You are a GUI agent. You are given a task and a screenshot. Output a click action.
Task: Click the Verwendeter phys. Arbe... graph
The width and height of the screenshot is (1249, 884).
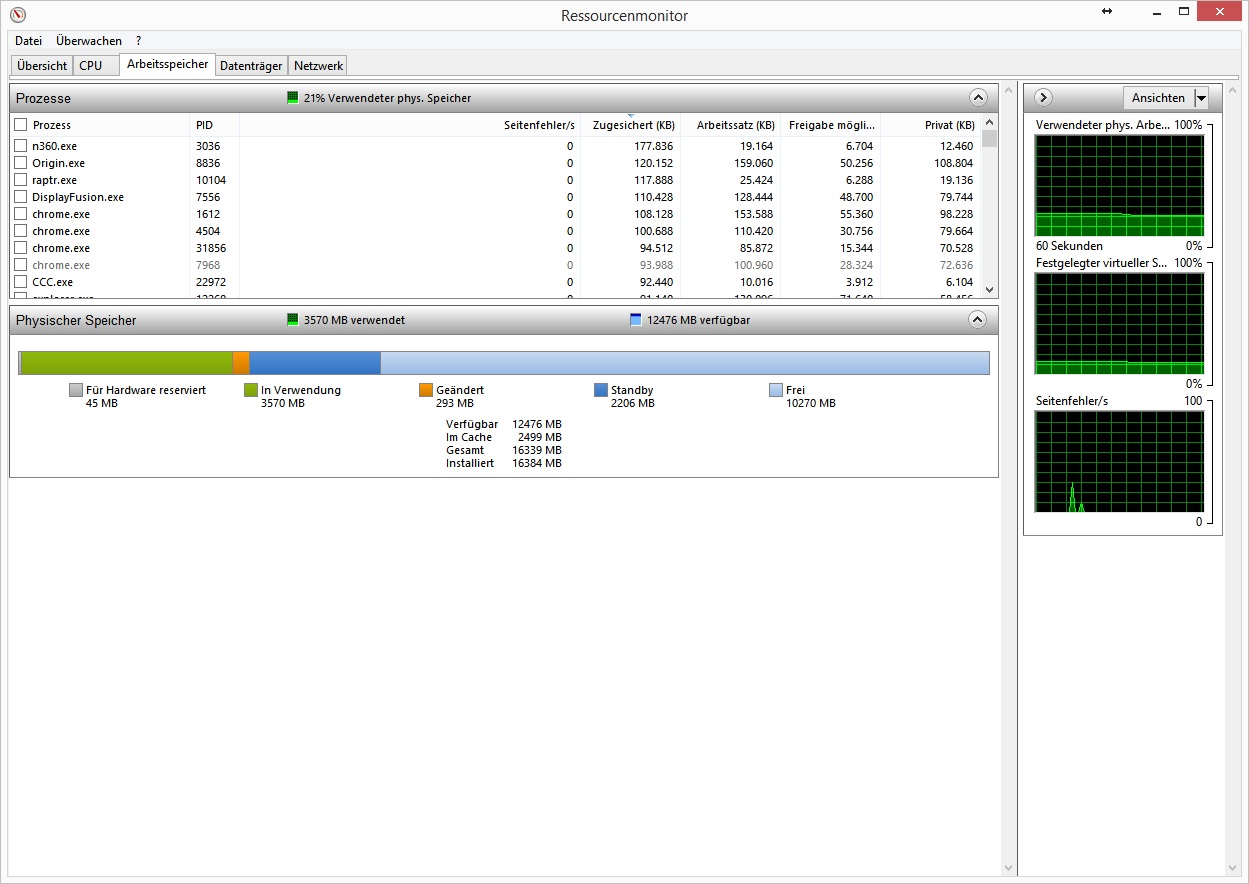[1119, 185]
